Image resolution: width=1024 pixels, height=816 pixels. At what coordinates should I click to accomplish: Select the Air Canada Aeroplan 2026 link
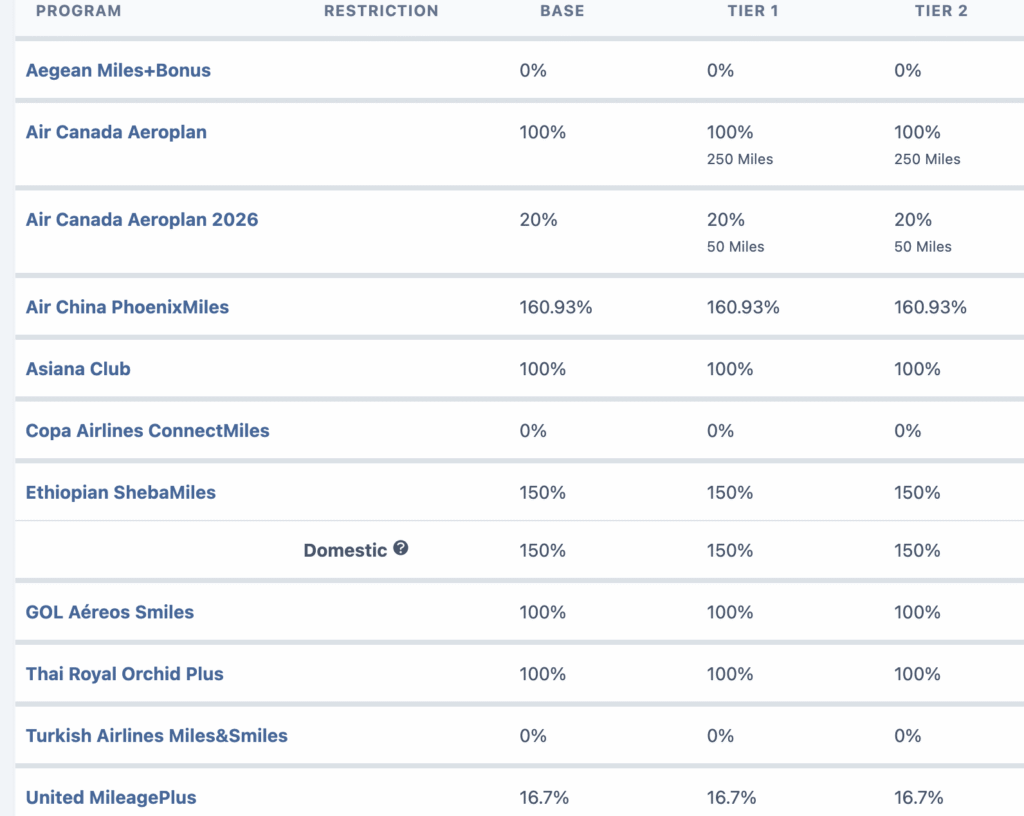click(142, 220)
